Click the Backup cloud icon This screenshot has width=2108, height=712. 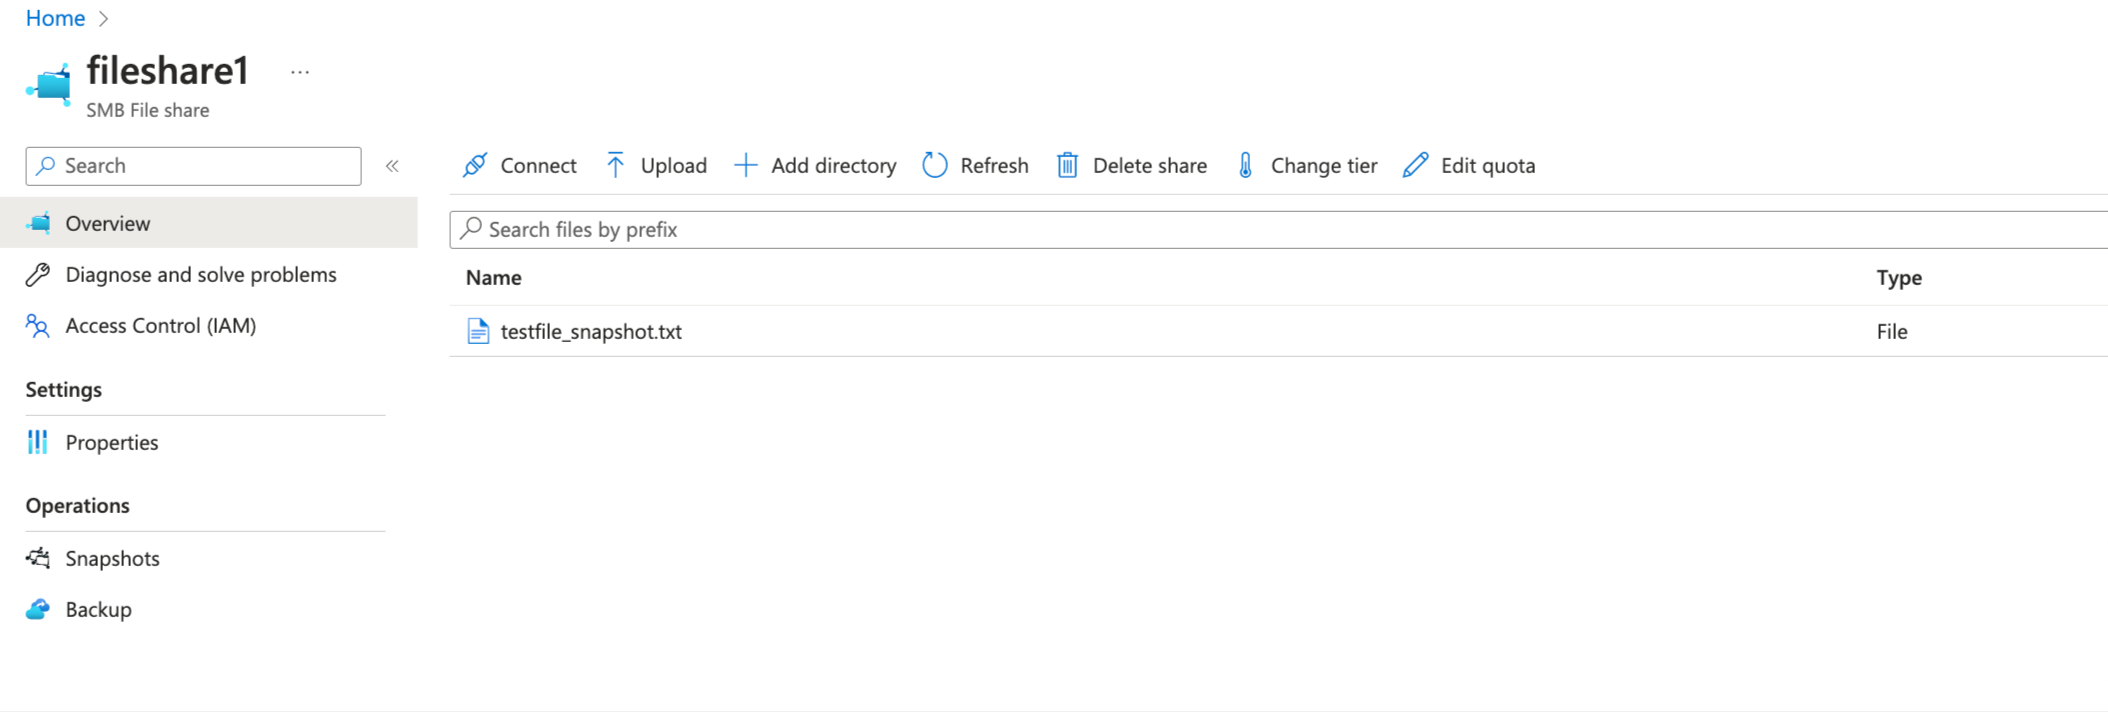[x=38, y=609]
